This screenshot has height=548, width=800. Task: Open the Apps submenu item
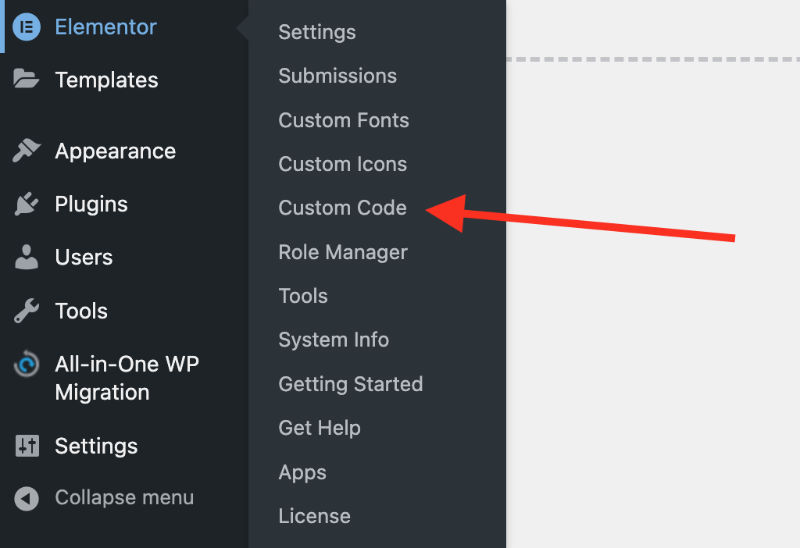[303, 473]
